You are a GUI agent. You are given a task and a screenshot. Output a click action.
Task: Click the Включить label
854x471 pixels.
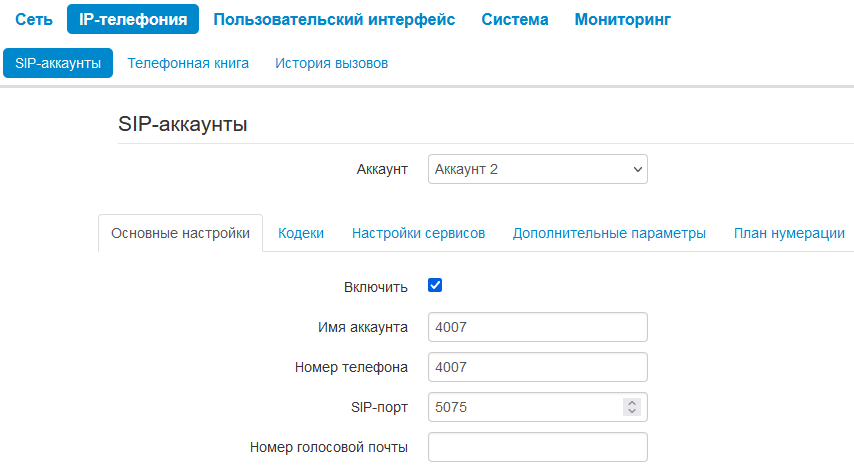click(x=376, y=288)
